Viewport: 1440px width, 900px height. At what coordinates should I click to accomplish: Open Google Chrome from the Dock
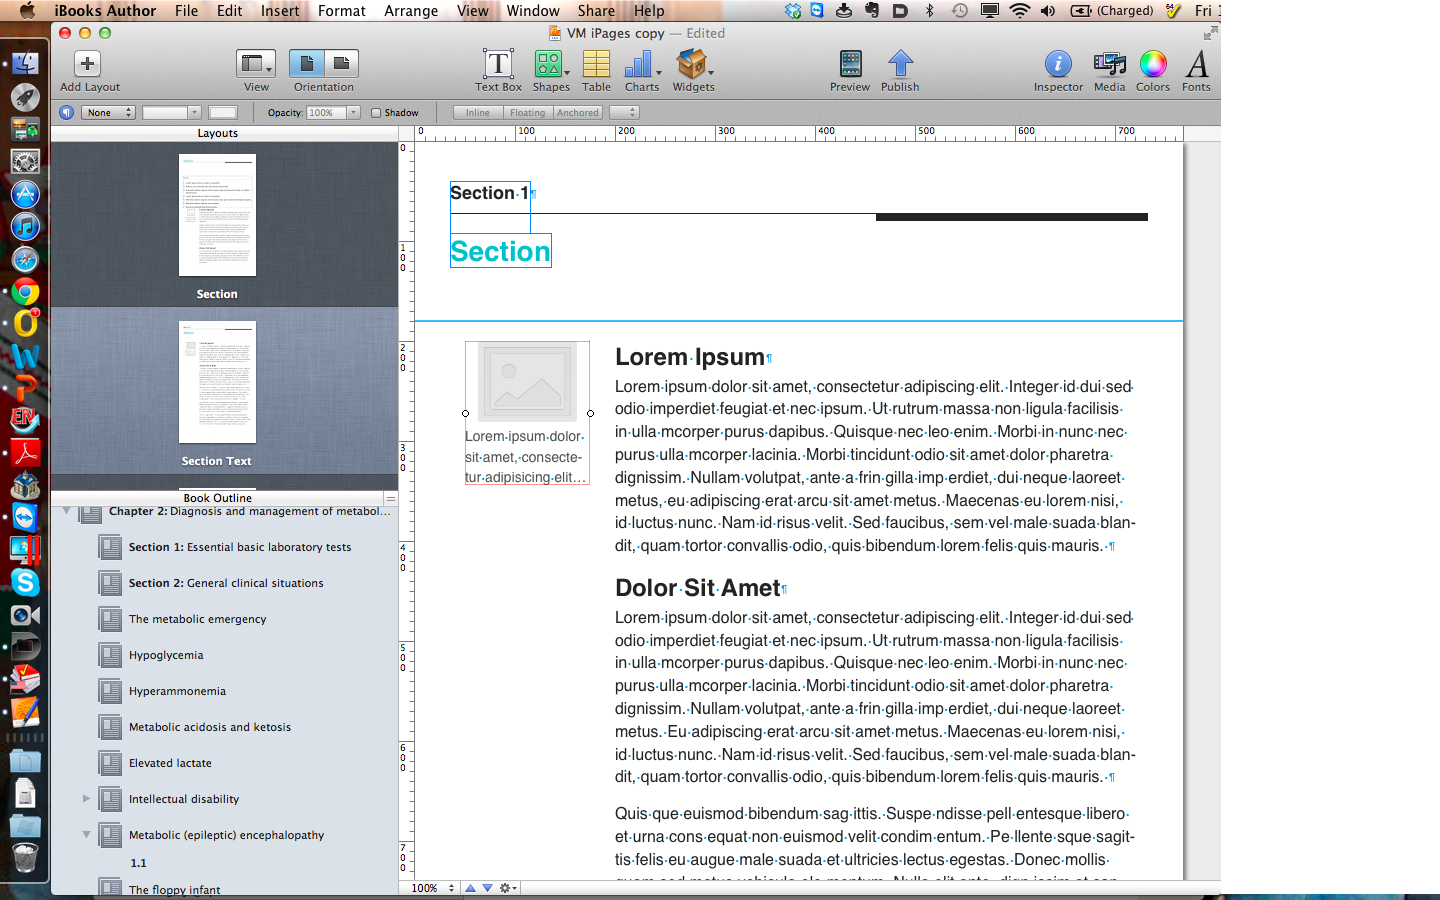pos(25,292)
